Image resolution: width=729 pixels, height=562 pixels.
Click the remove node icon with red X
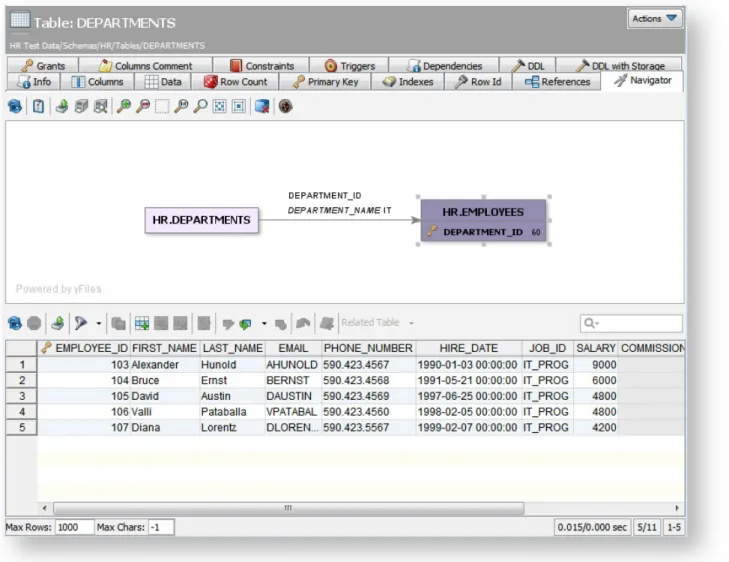pyautogui.click(x=262, y=106)
